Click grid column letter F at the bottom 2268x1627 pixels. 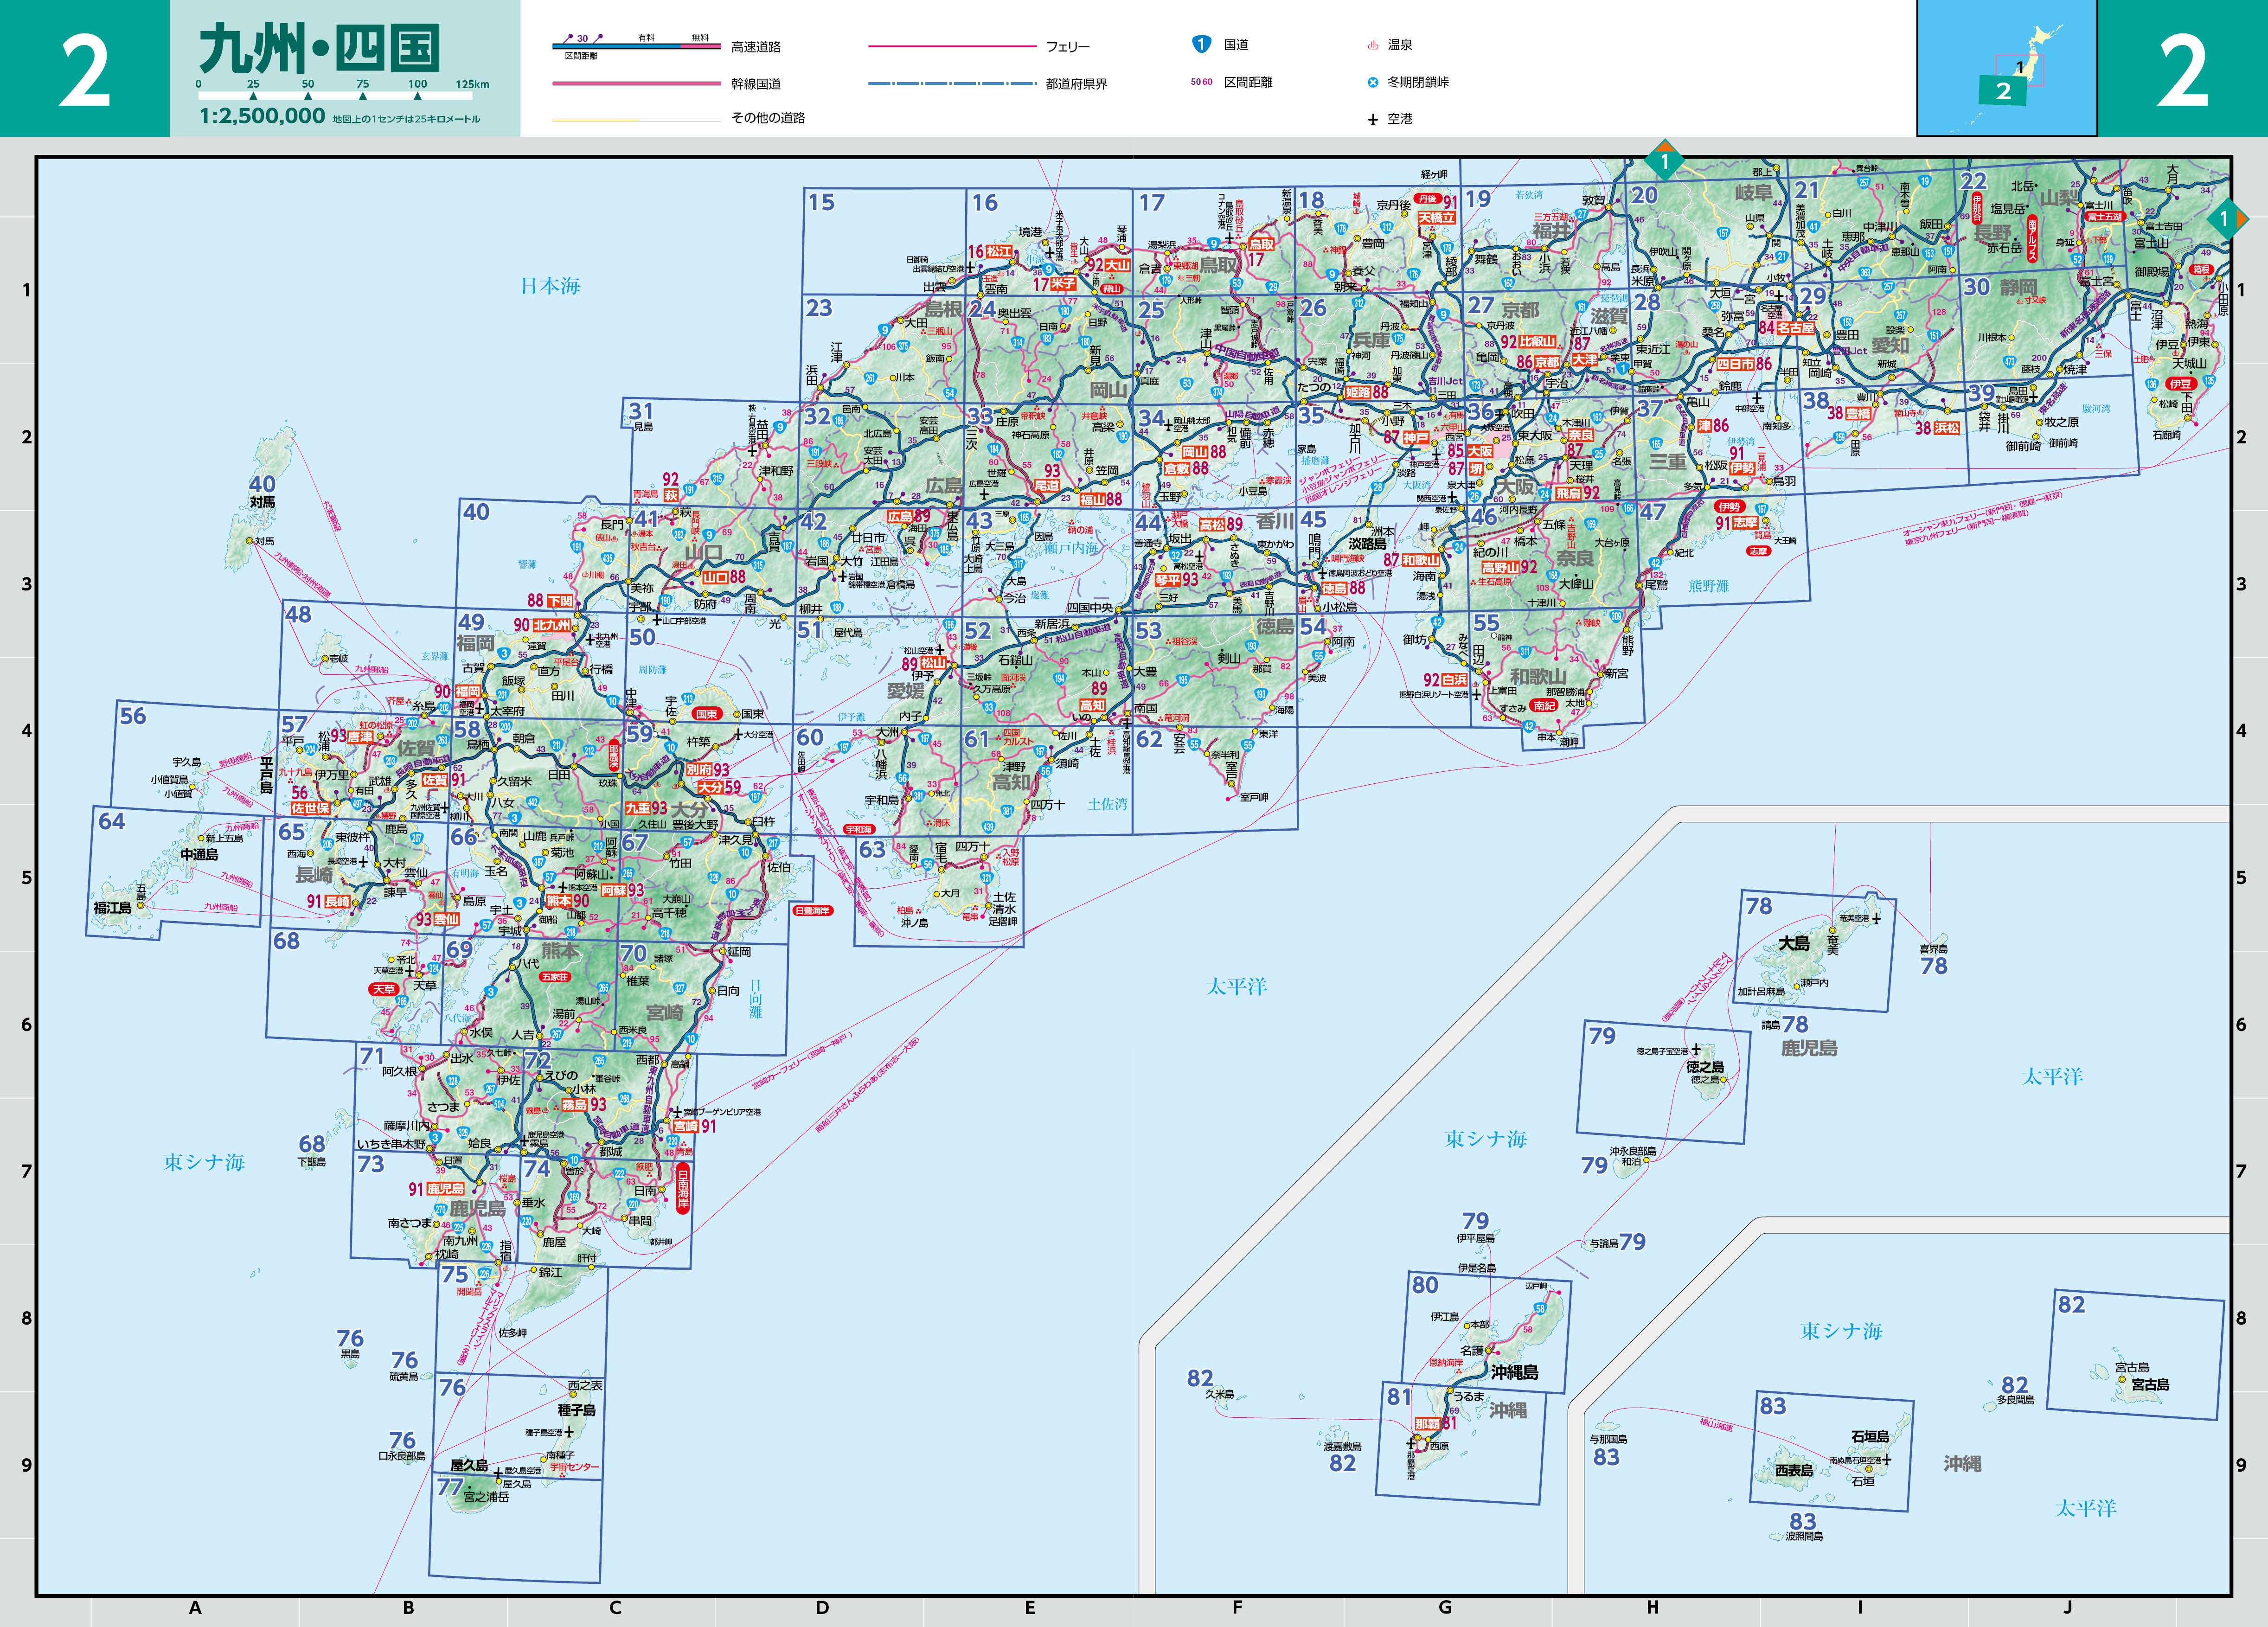pos(1237,1607)
